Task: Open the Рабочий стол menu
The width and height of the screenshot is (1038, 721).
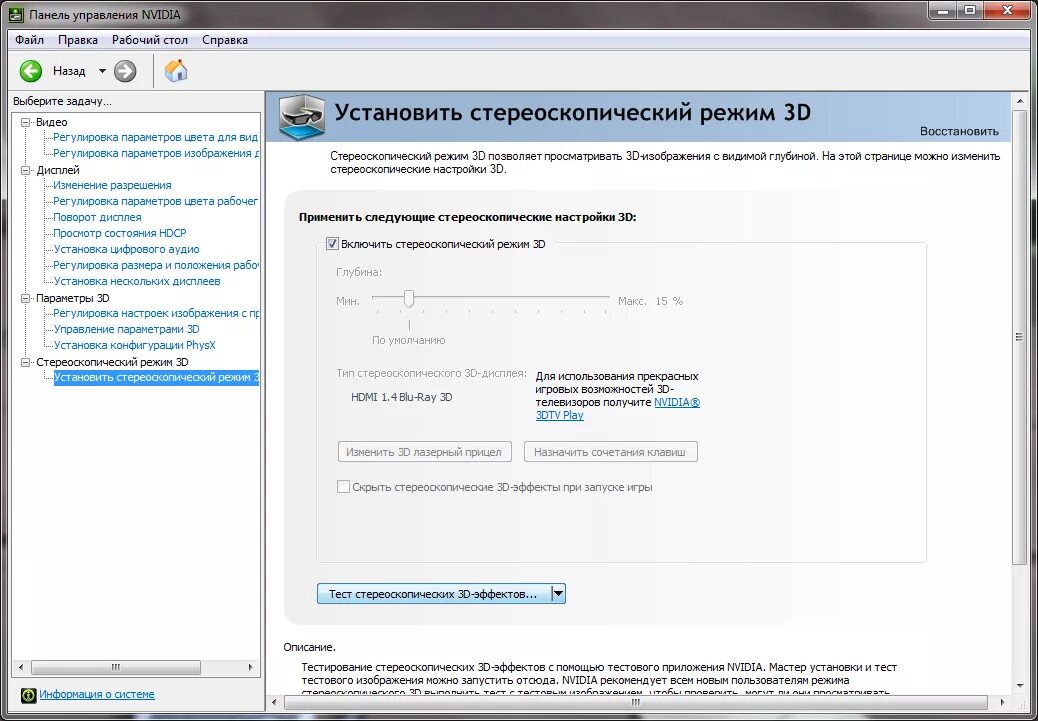Action: pos(150,40)
